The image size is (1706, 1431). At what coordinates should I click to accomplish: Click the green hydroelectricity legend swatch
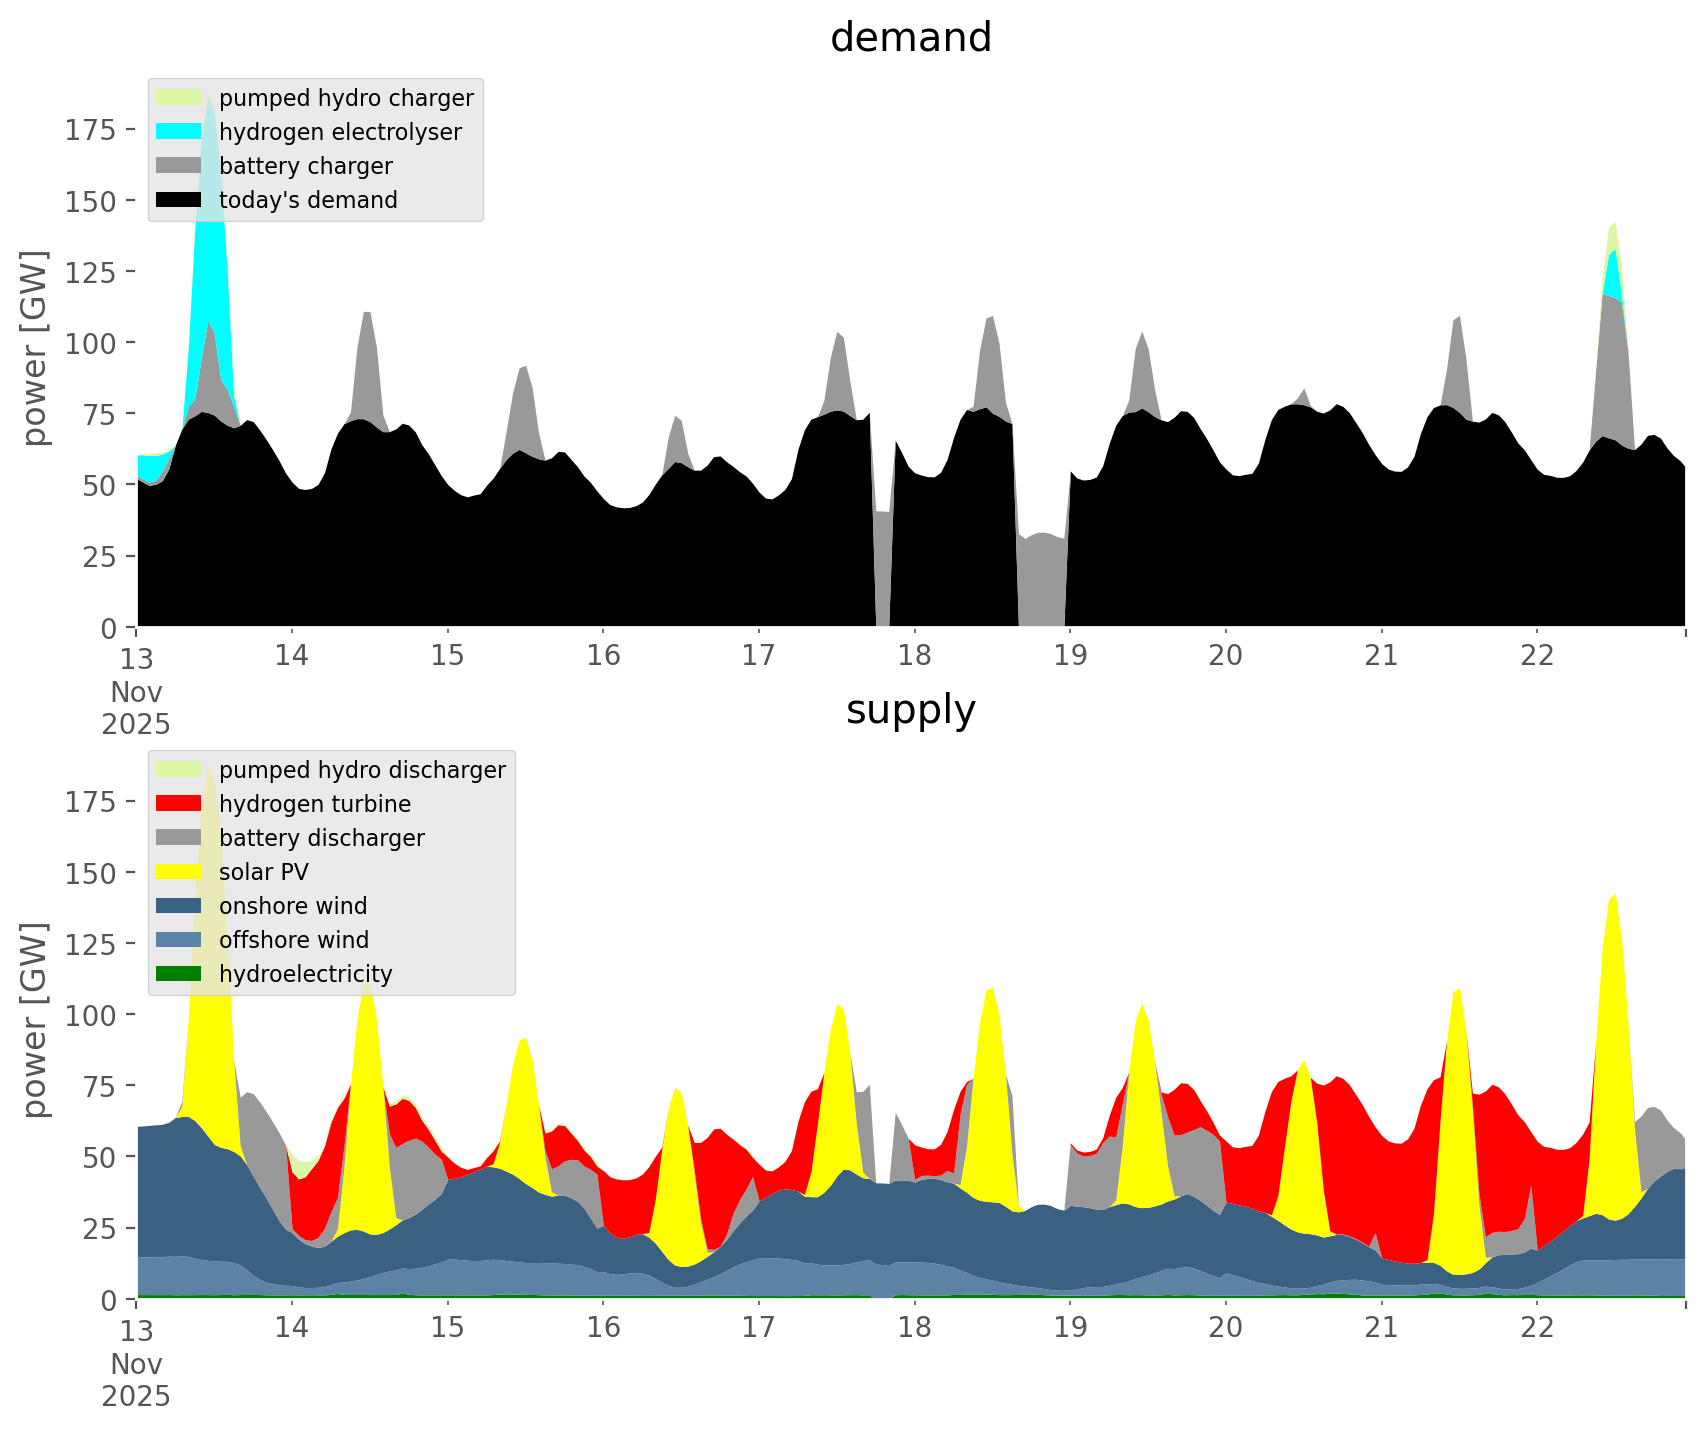click(x=179, y=974)
